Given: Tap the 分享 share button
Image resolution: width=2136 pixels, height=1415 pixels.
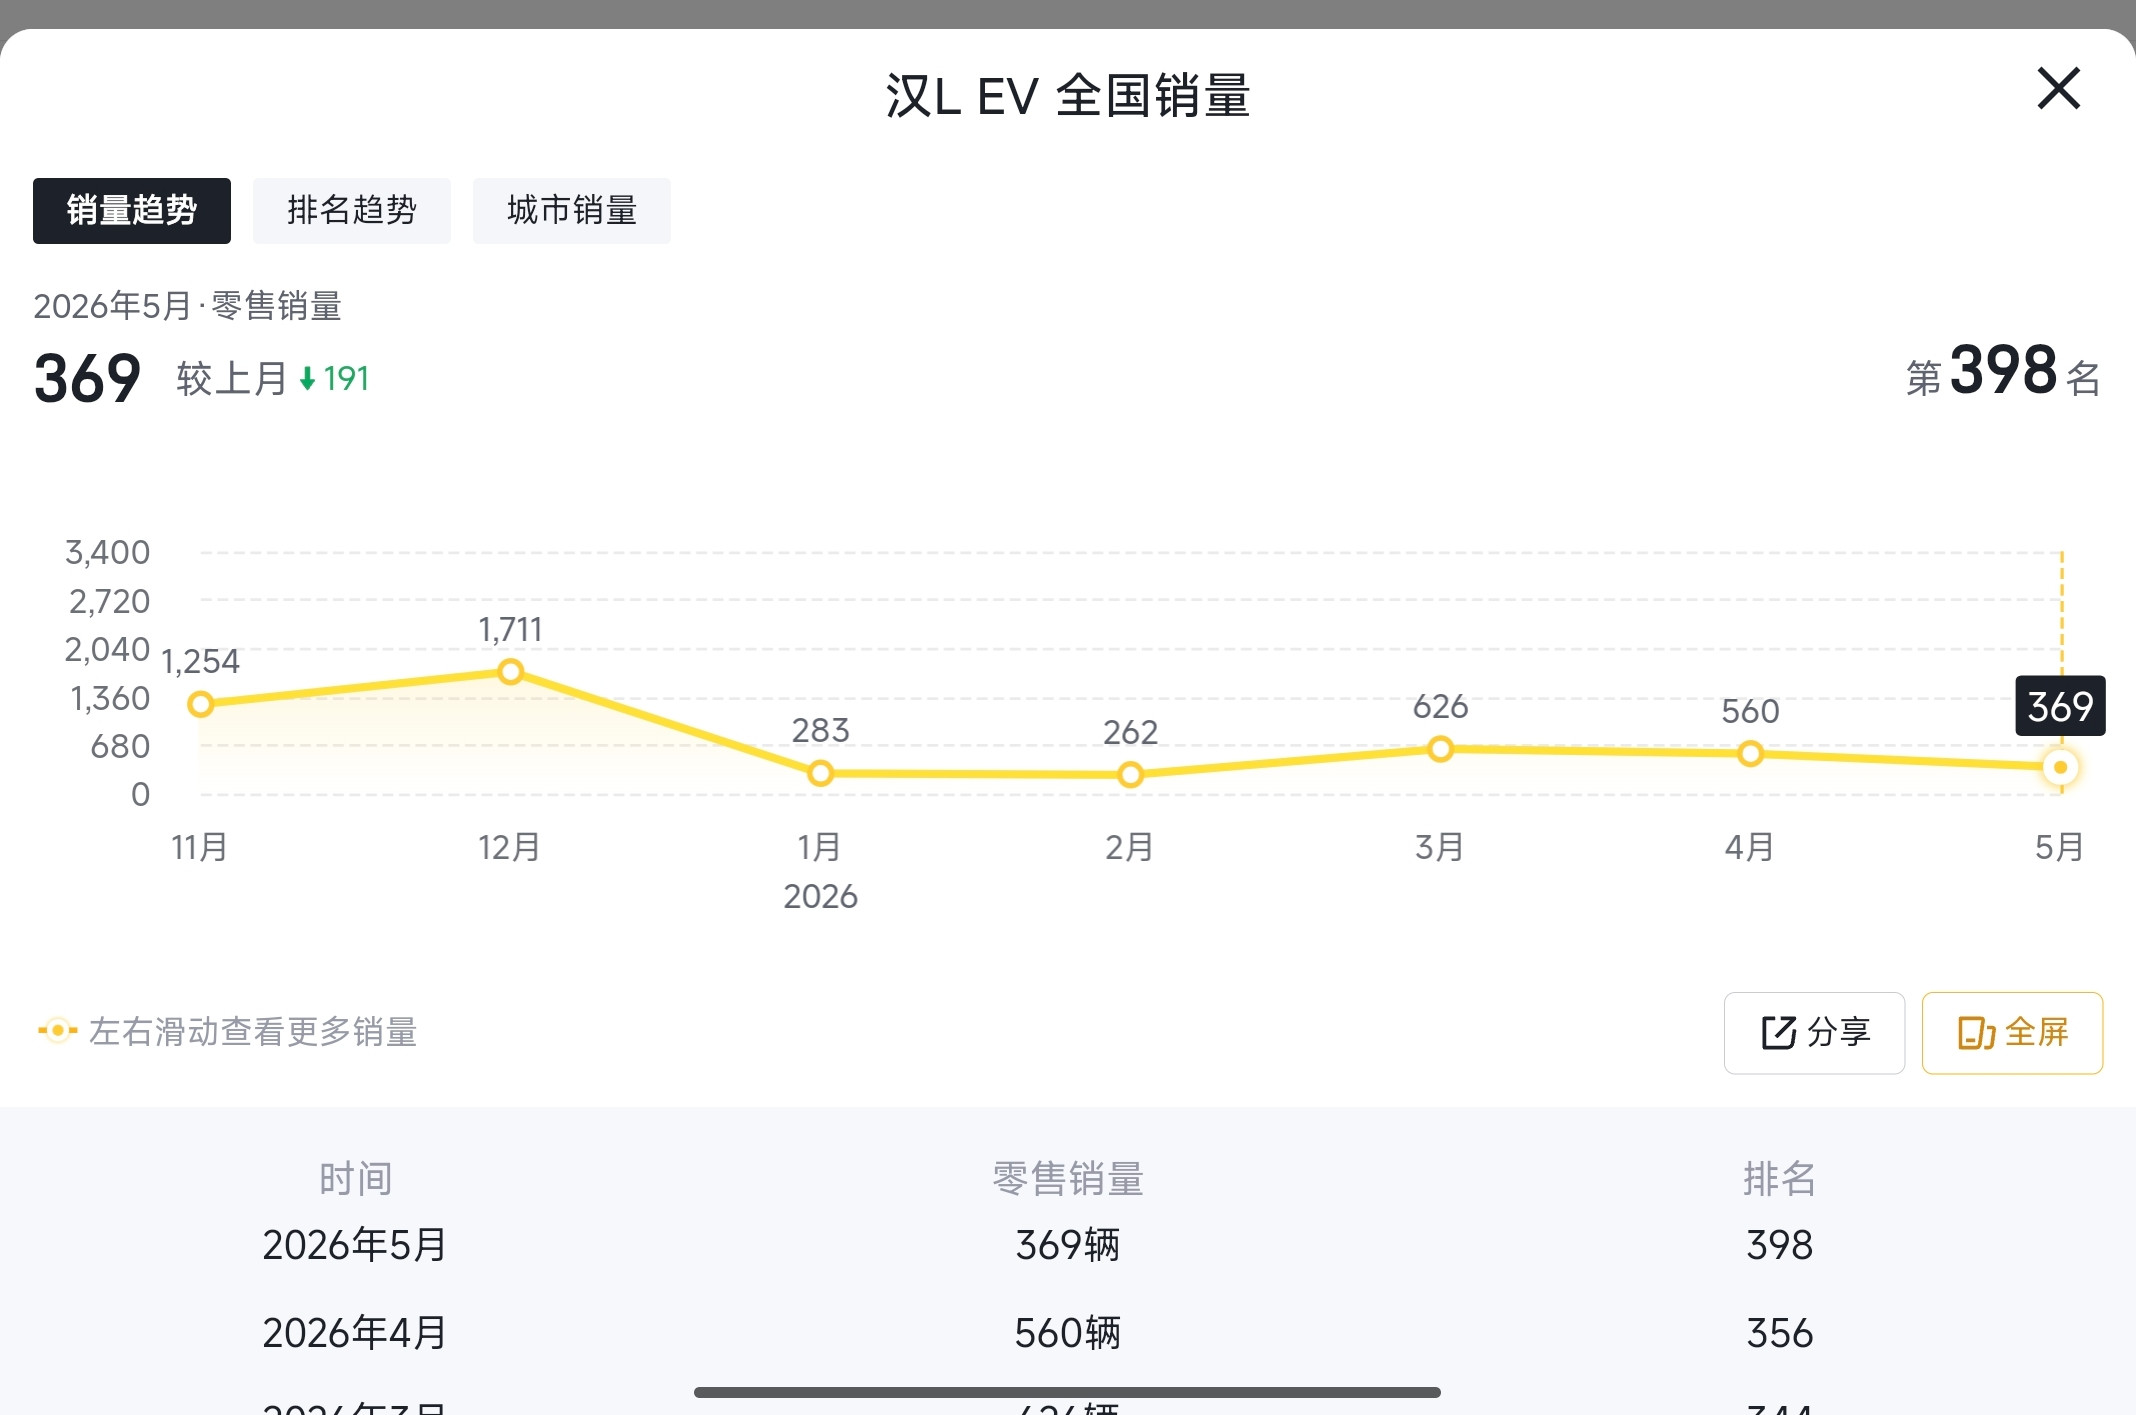Looking at the screenshot, I should tap(1814, 1033).
